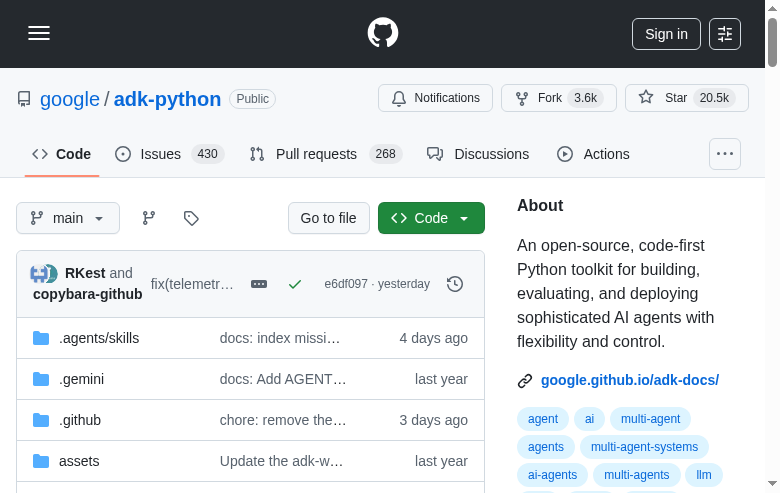
Task: Select the agent topic tag
Action: [543, 419]
